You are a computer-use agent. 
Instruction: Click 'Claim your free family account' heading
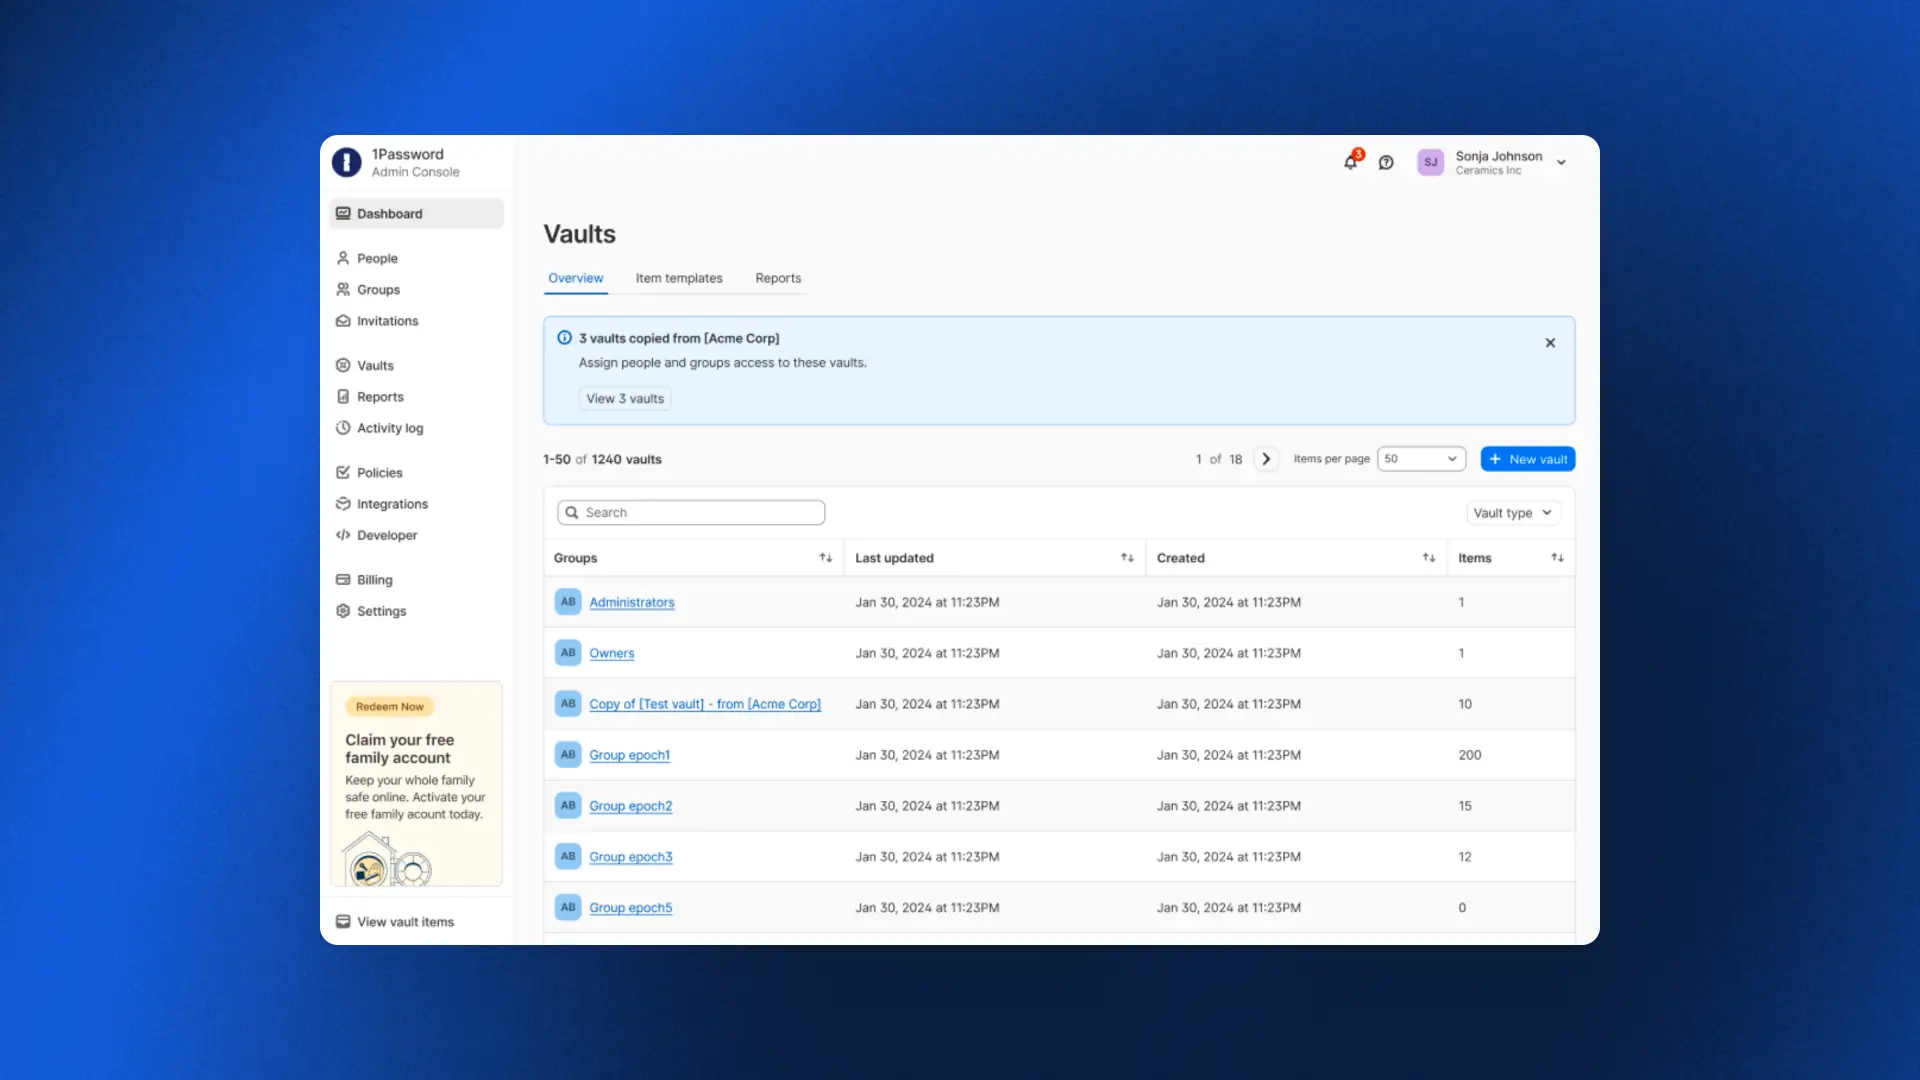(x=400, y=749)
